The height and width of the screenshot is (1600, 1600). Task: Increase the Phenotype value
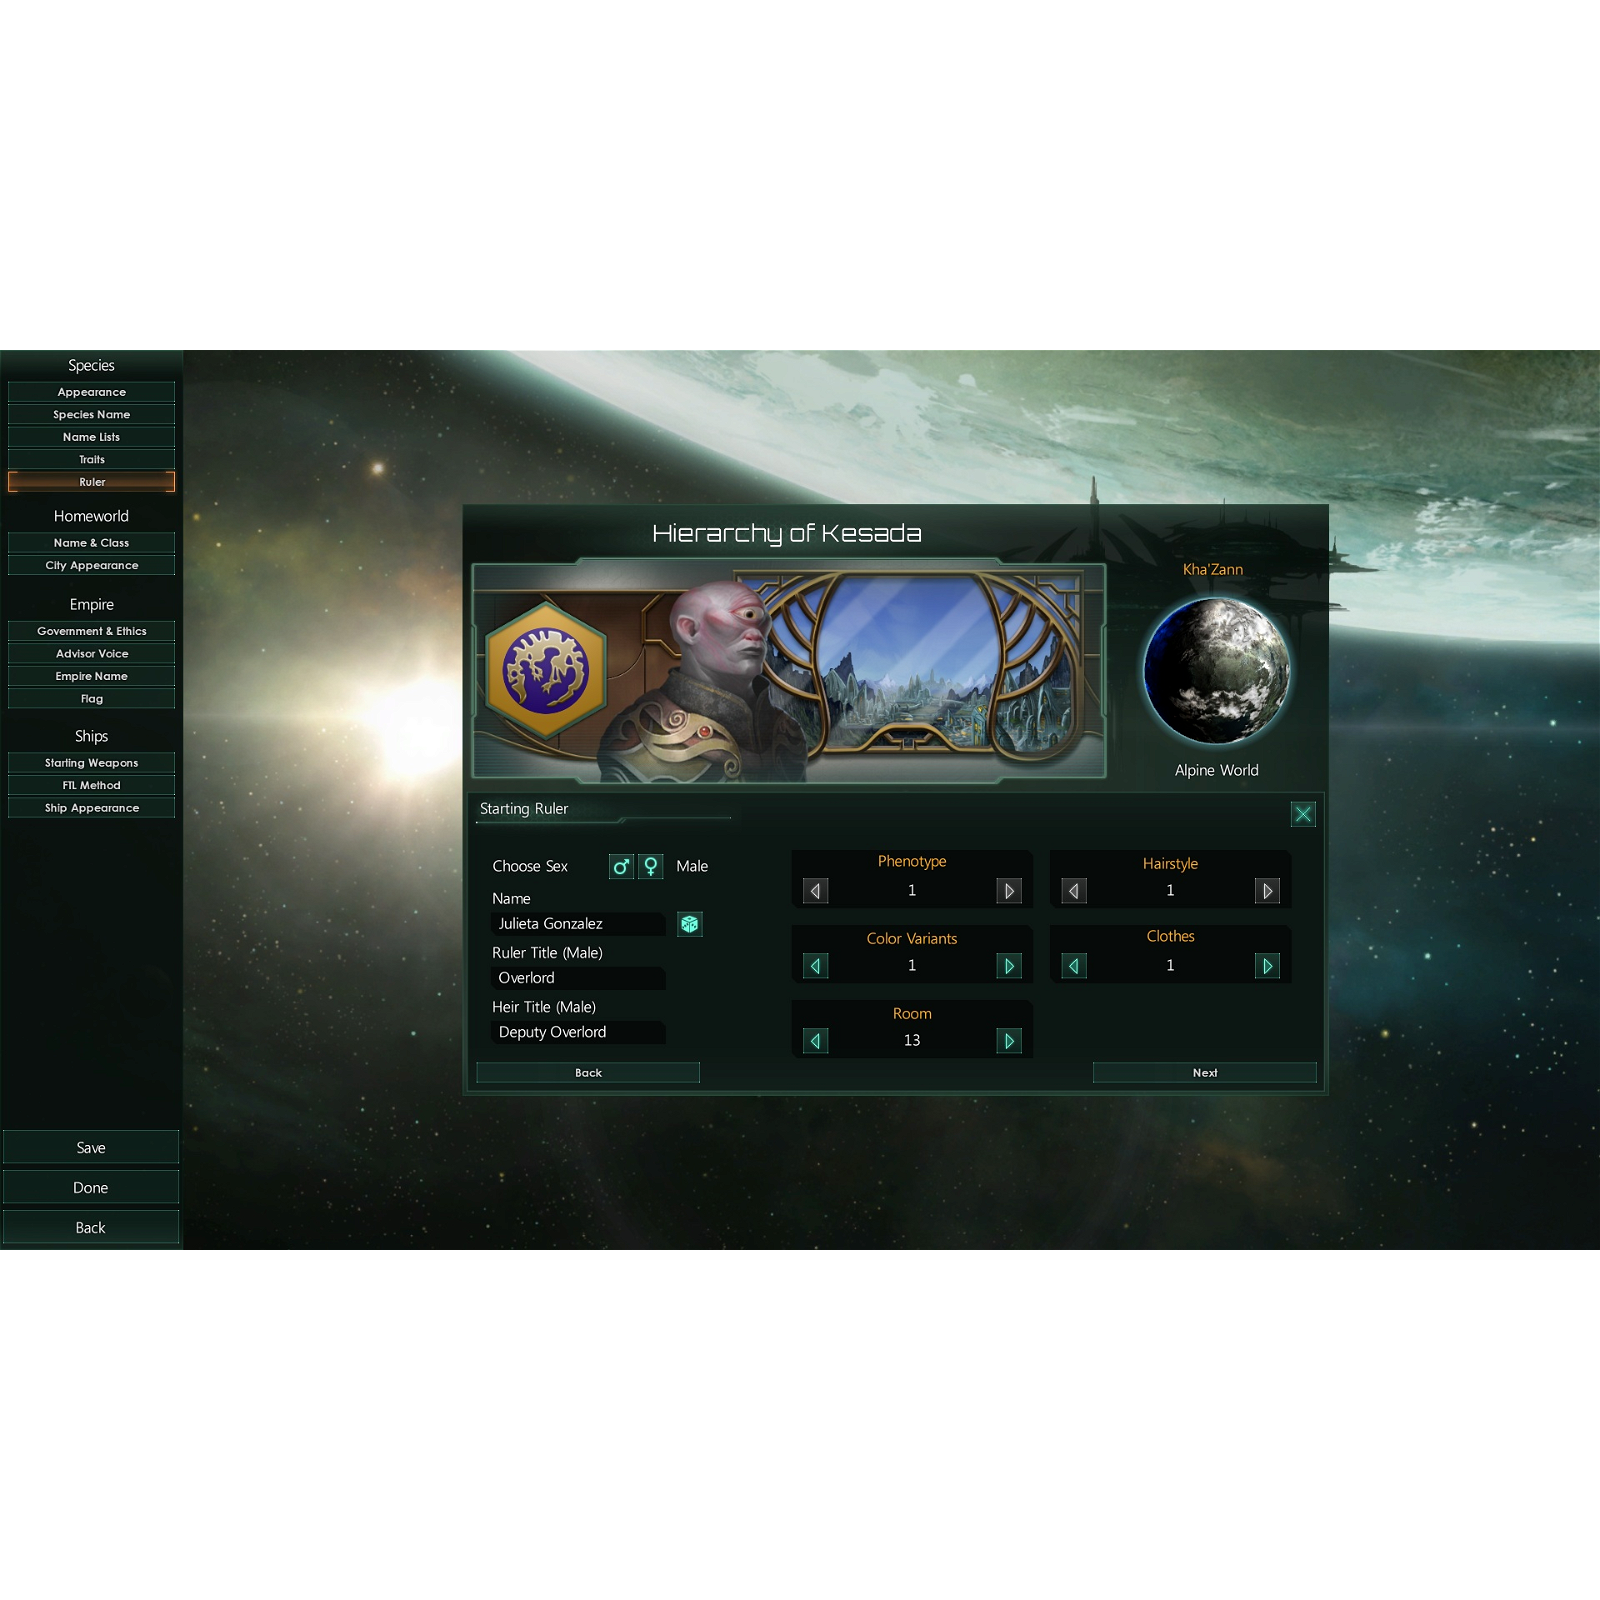tap(1009, 890)
